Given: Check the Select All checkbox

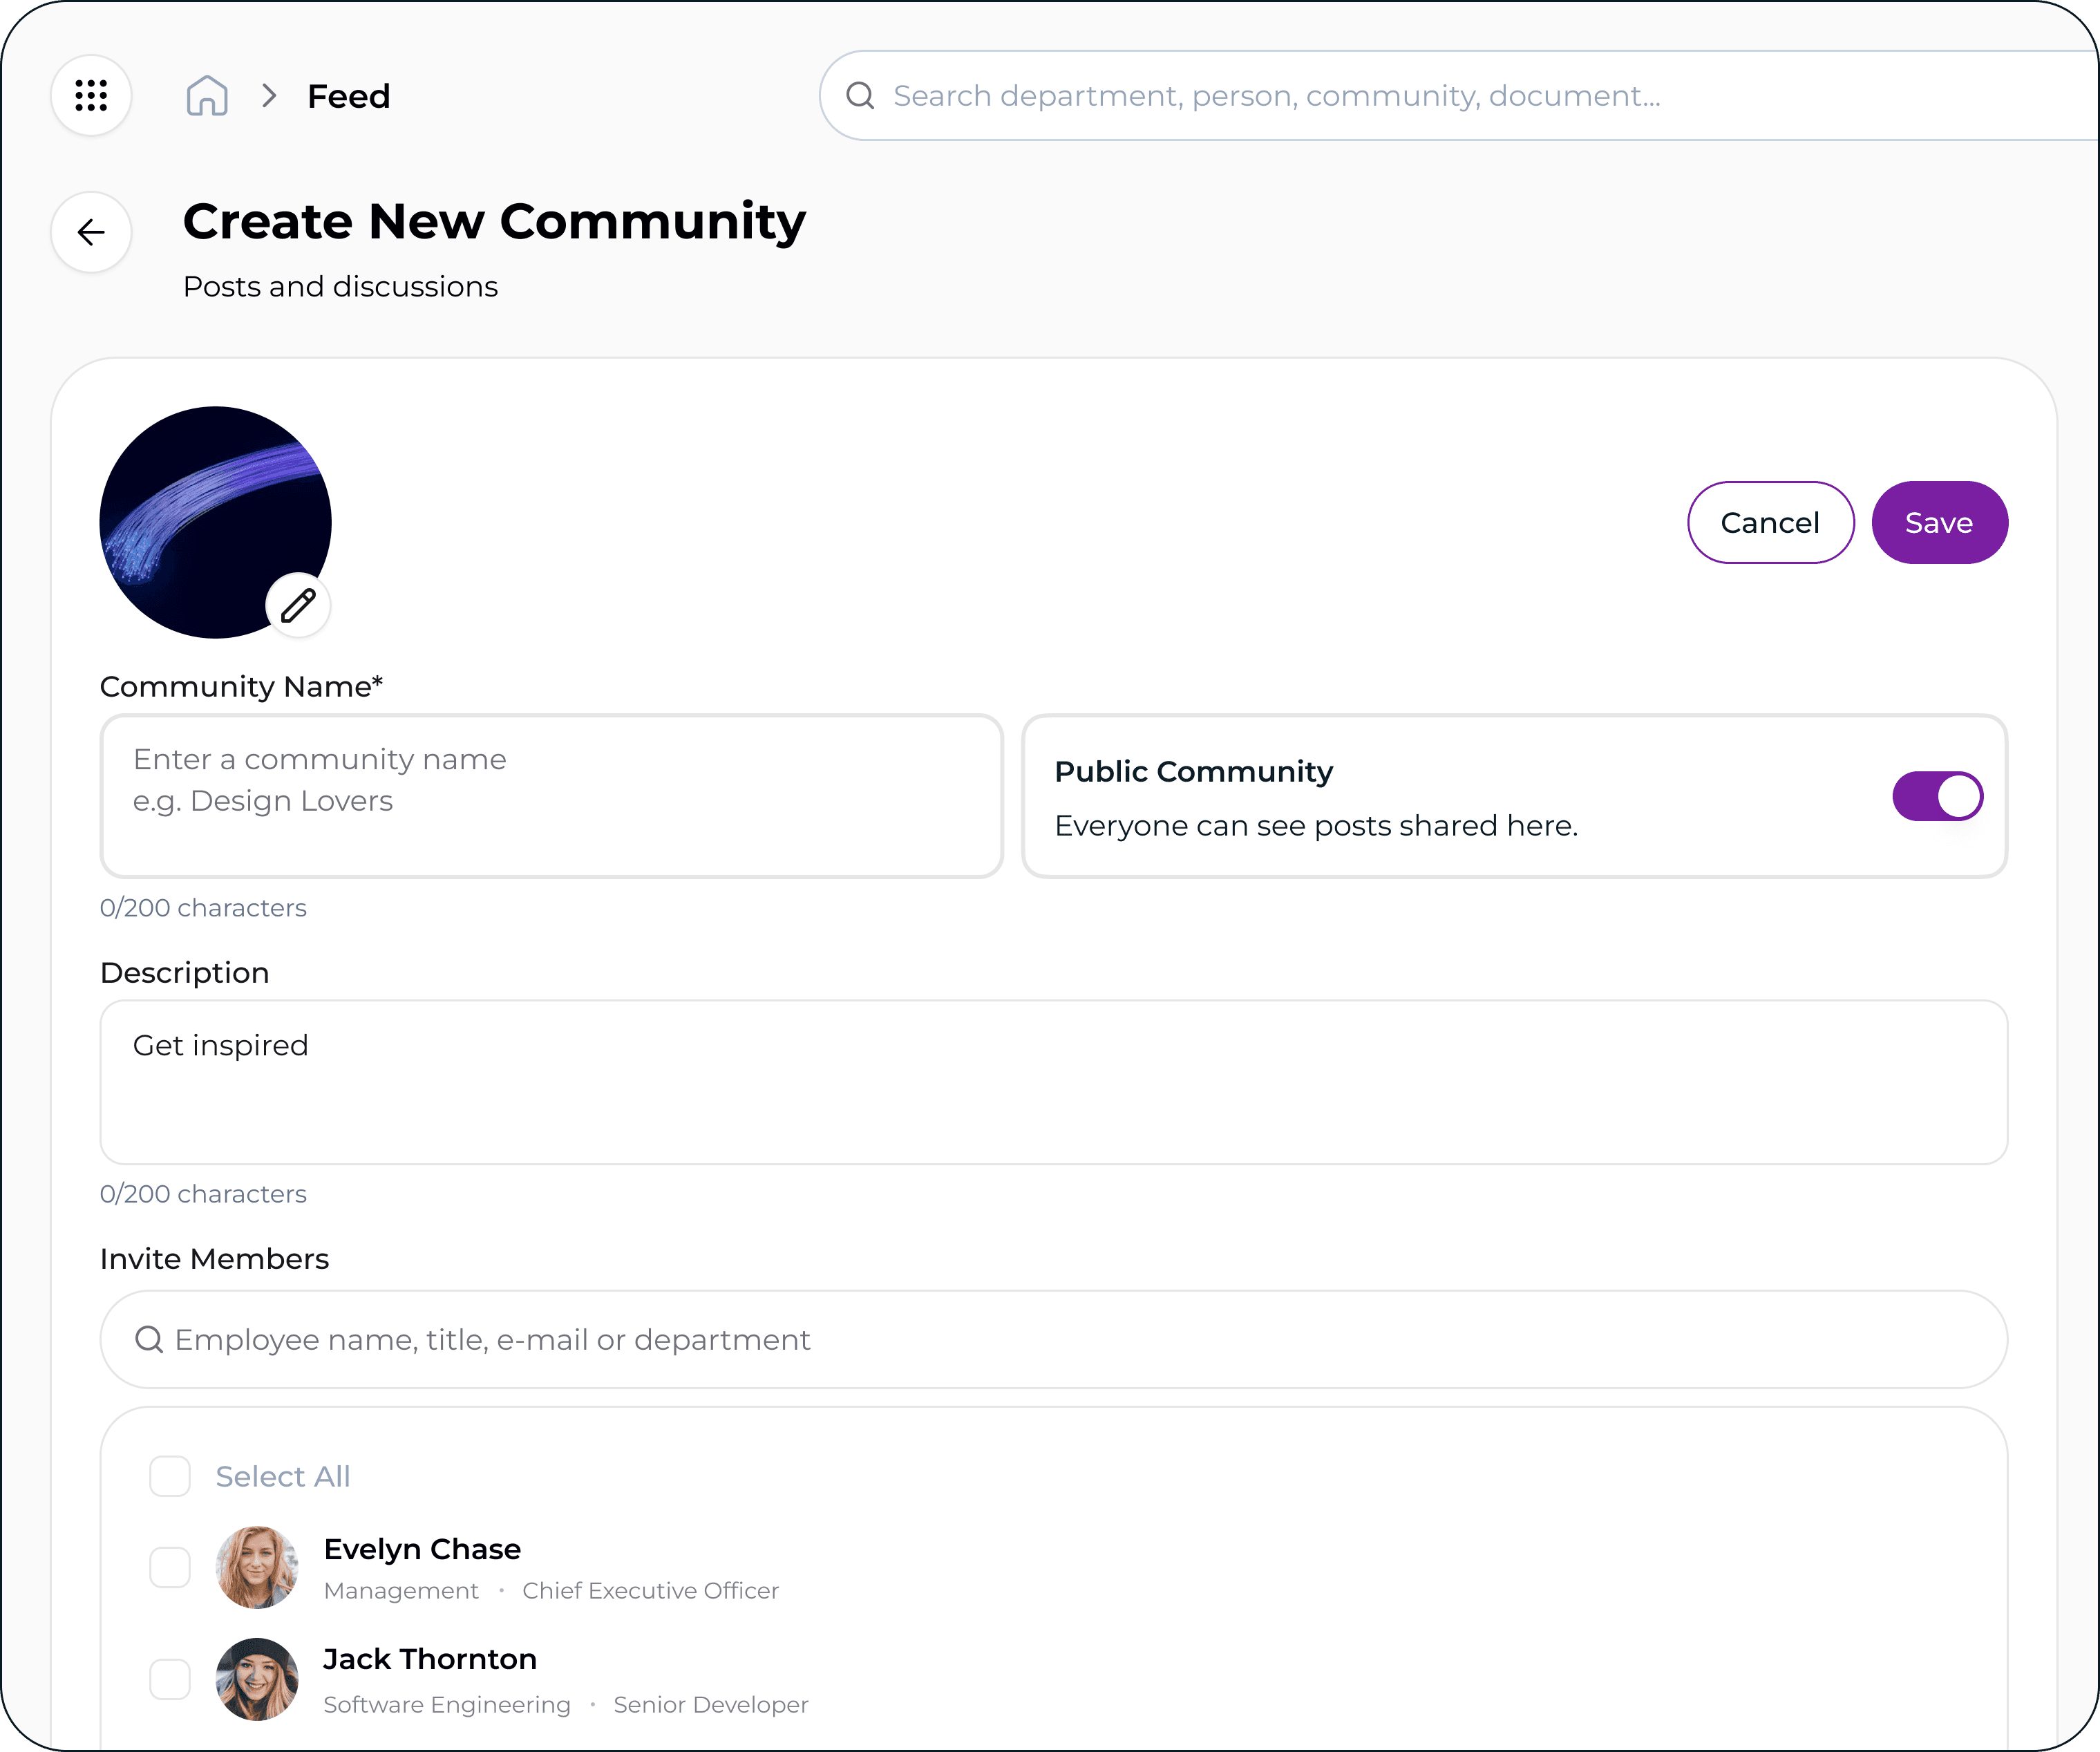Looking at the screenshot, I should coord(170,1476).
